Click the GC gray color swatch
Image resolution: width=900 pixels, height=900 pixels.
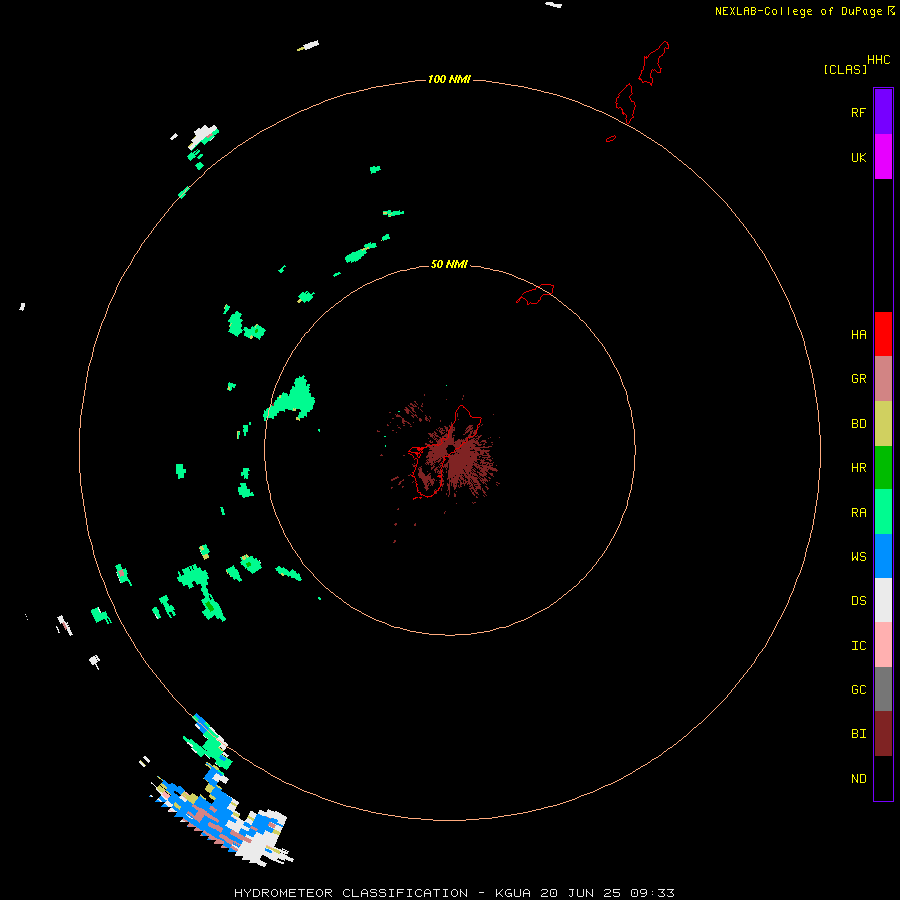pyautogui.click(x=883, y=689)
